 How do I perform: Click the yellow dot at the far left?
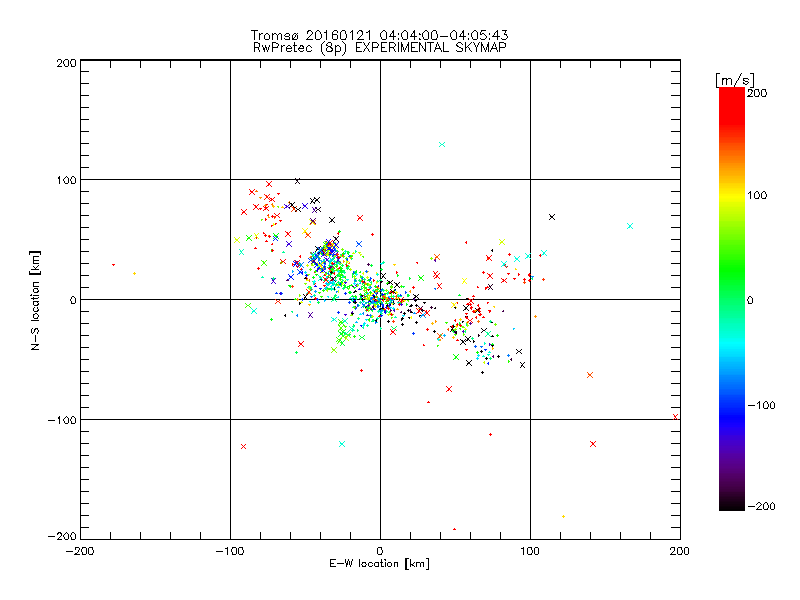(134, 274)
